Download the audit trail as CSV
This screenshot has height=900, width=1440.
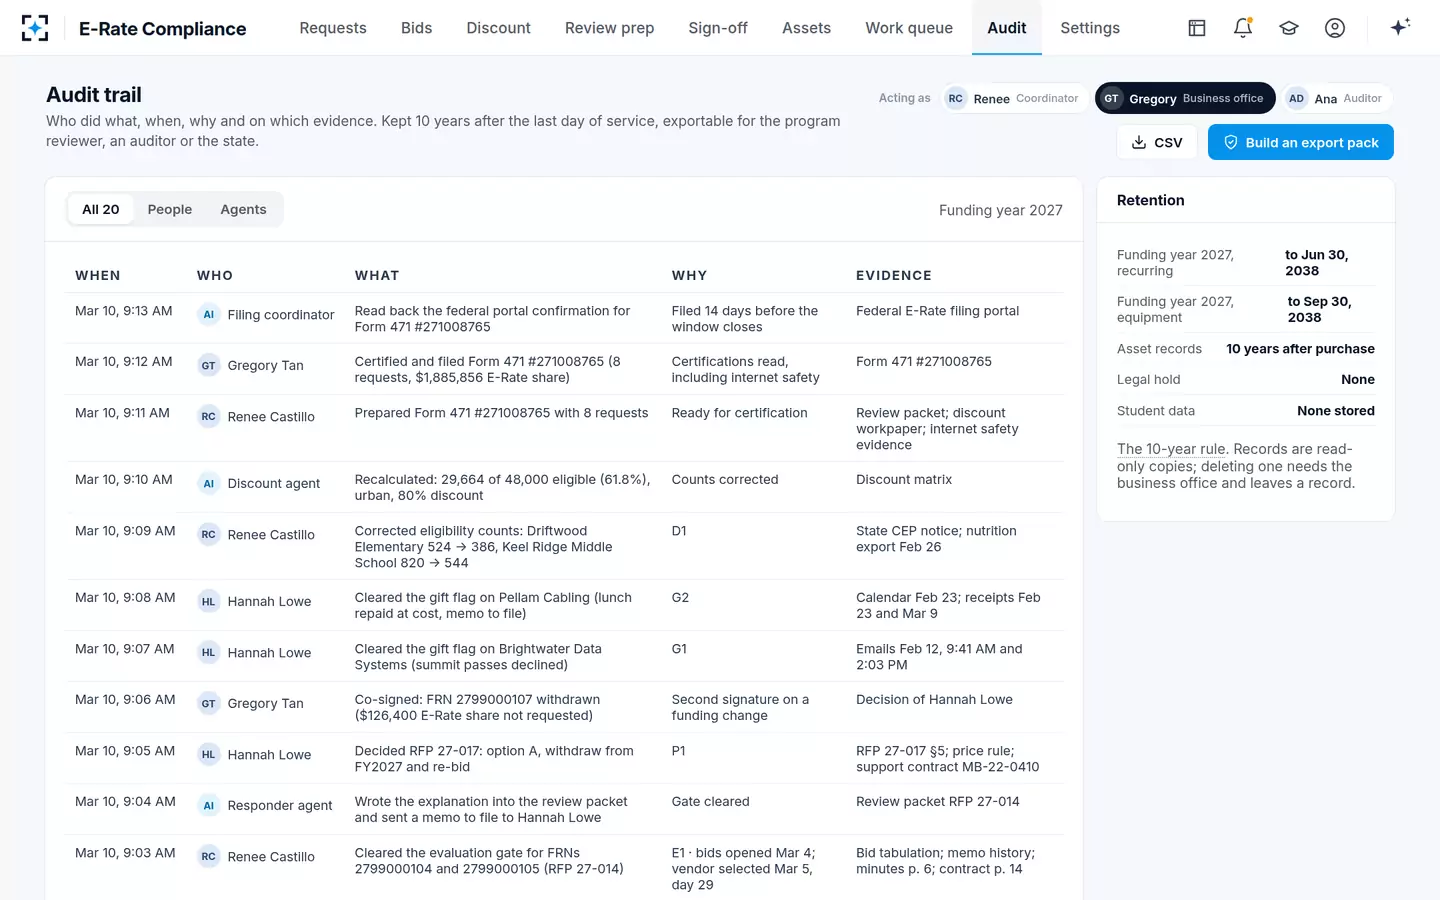tap(1156, 142)
